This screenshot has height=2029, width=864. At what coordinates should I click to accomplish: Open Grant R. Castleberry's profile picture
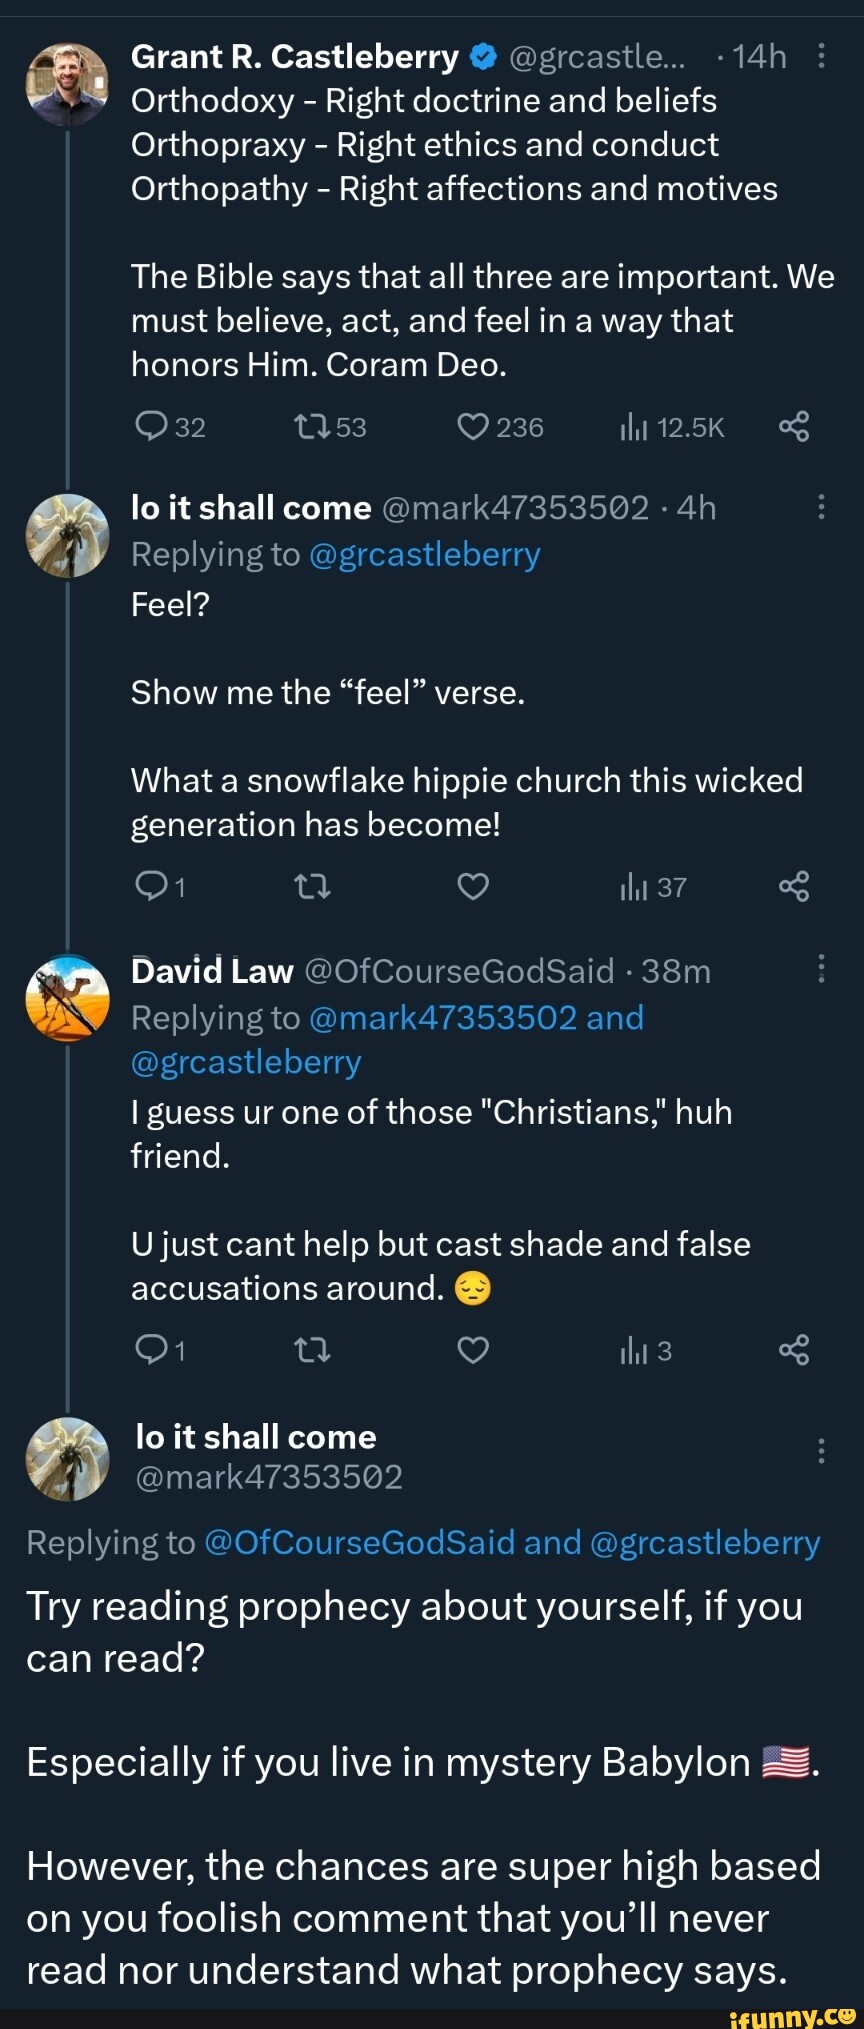coord(67,84)
